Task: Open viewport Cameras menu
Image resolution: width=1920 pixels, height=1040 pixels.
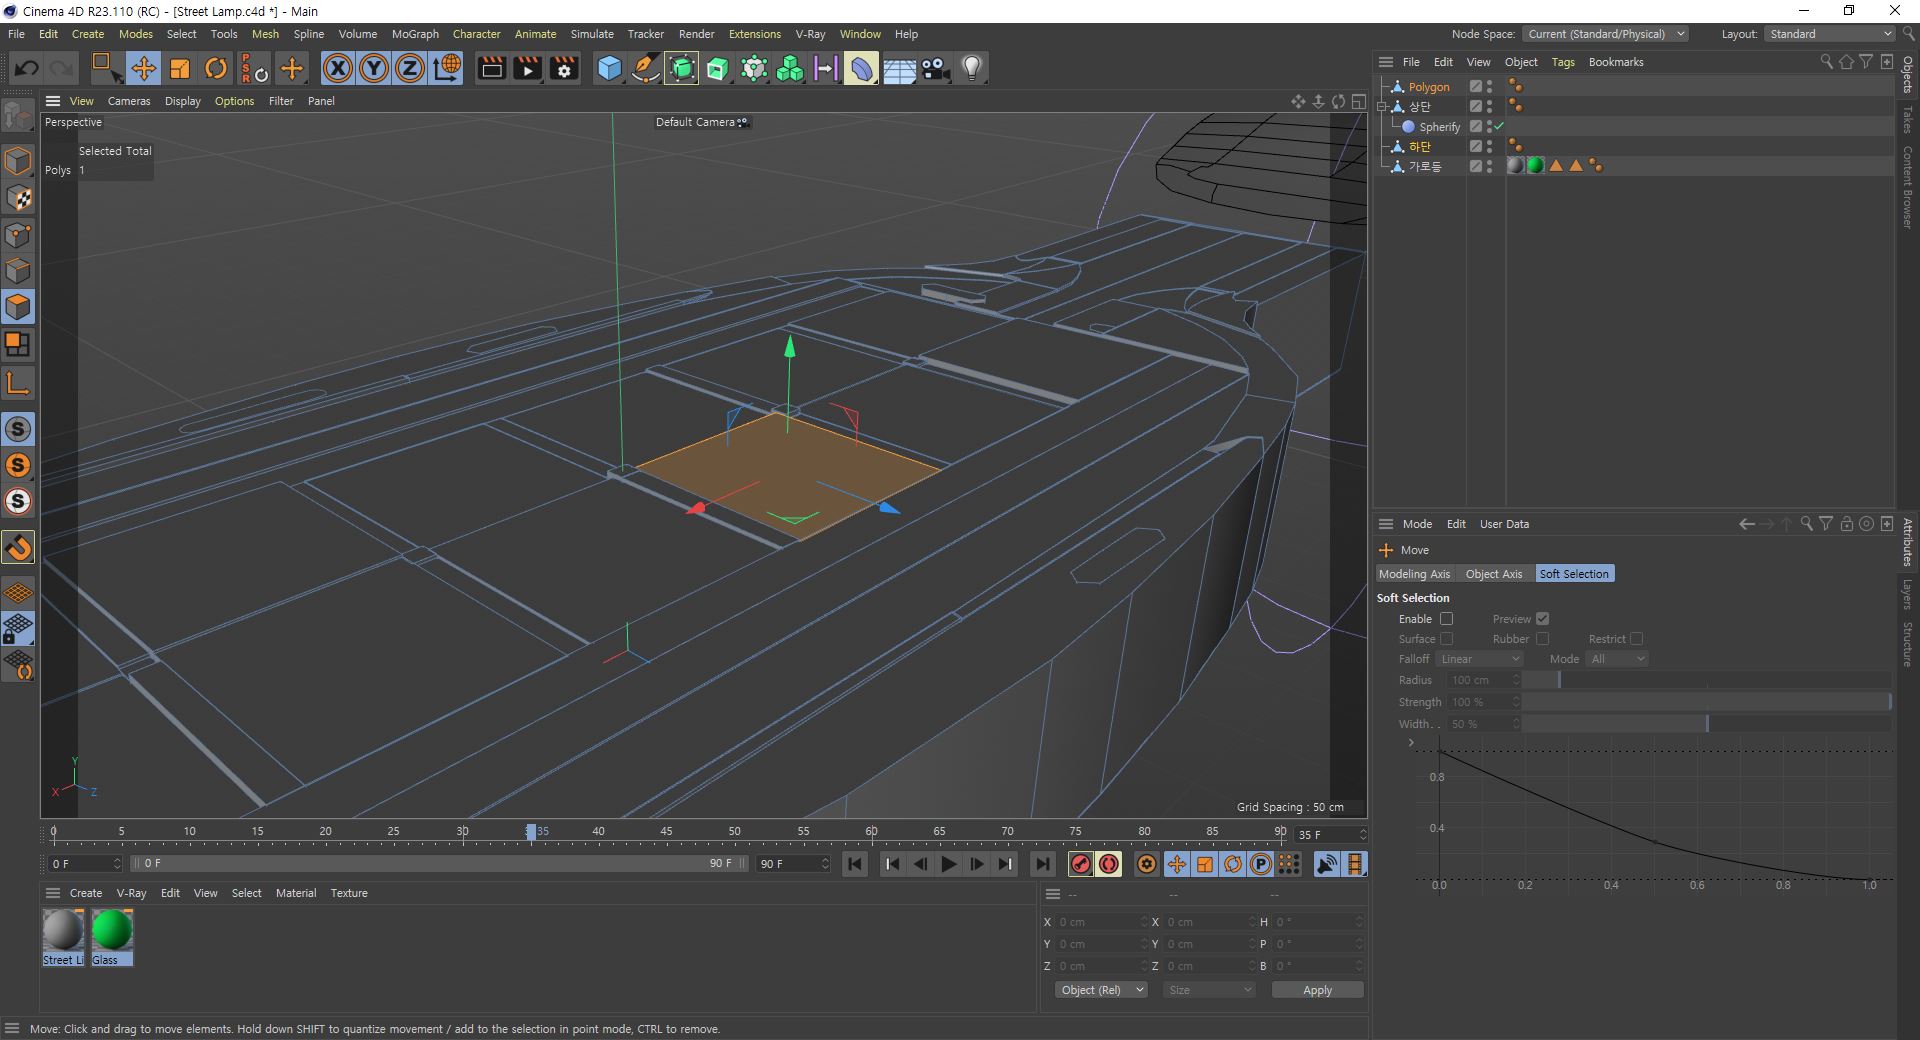Action: pos(129,101)
